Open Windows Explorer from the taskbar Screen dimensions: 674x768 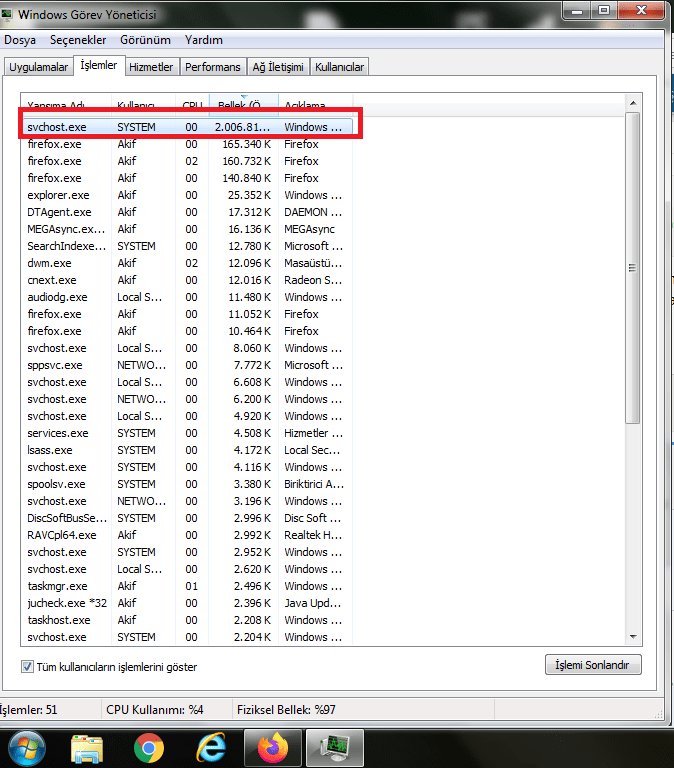(87, 749)
